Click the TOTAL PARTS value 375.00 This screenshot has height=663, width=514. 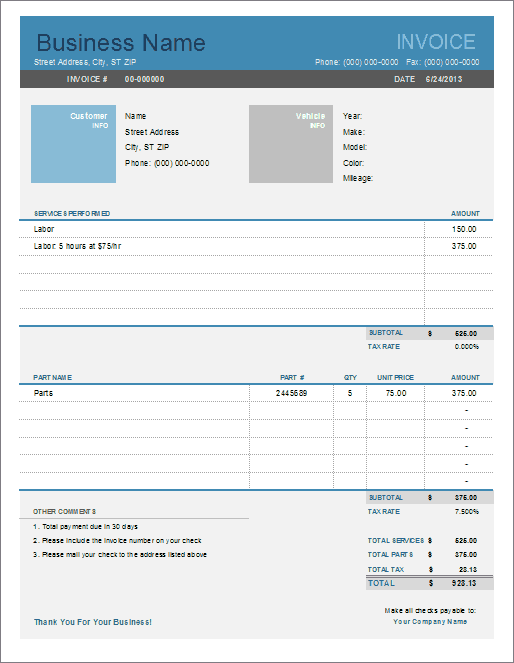pyautogui.click(x=466, y=555)
